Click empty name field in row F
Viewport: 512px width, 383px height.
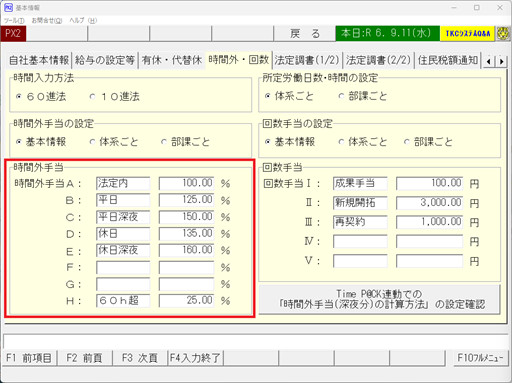click(123, 267)
